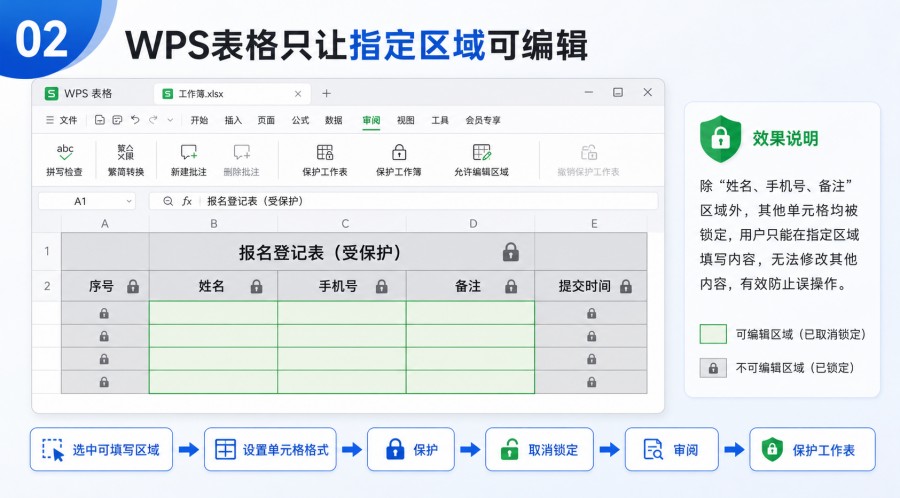Click the 序号 header cell
The height and width of the screenshot is (498, 900).
[x=105, y=286]
